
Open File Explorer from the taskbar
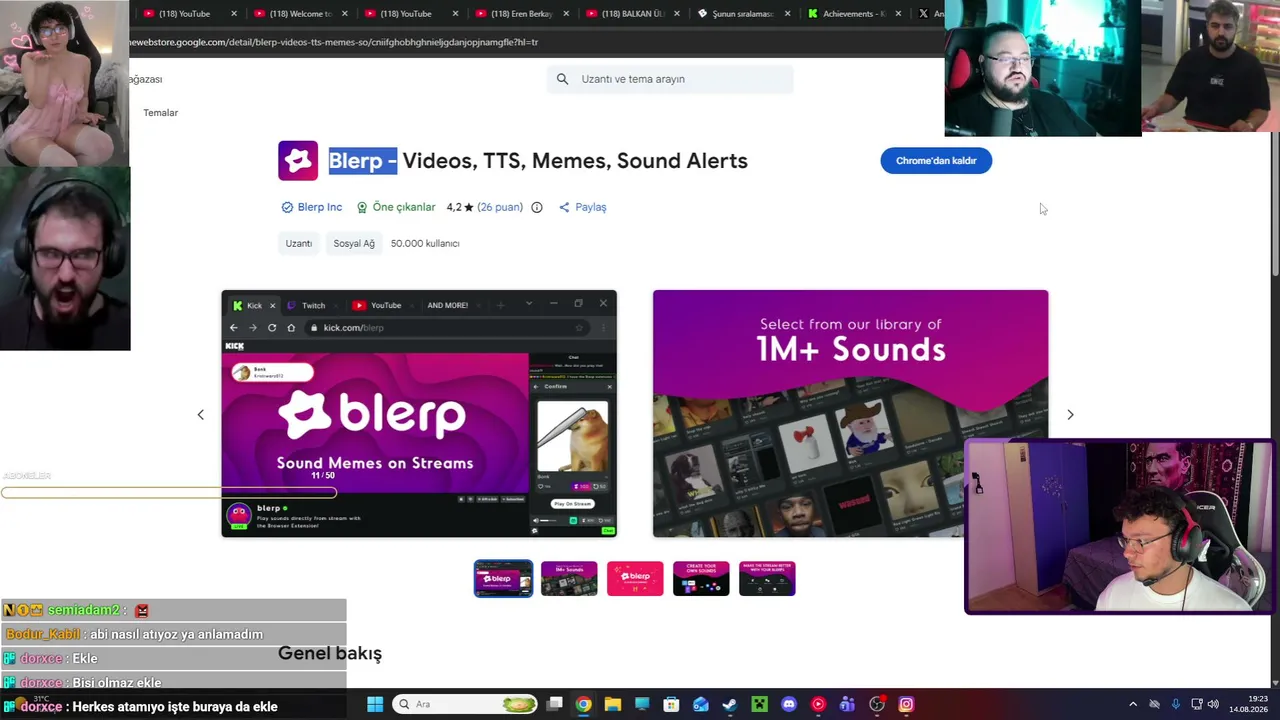[x=613, y=705]
